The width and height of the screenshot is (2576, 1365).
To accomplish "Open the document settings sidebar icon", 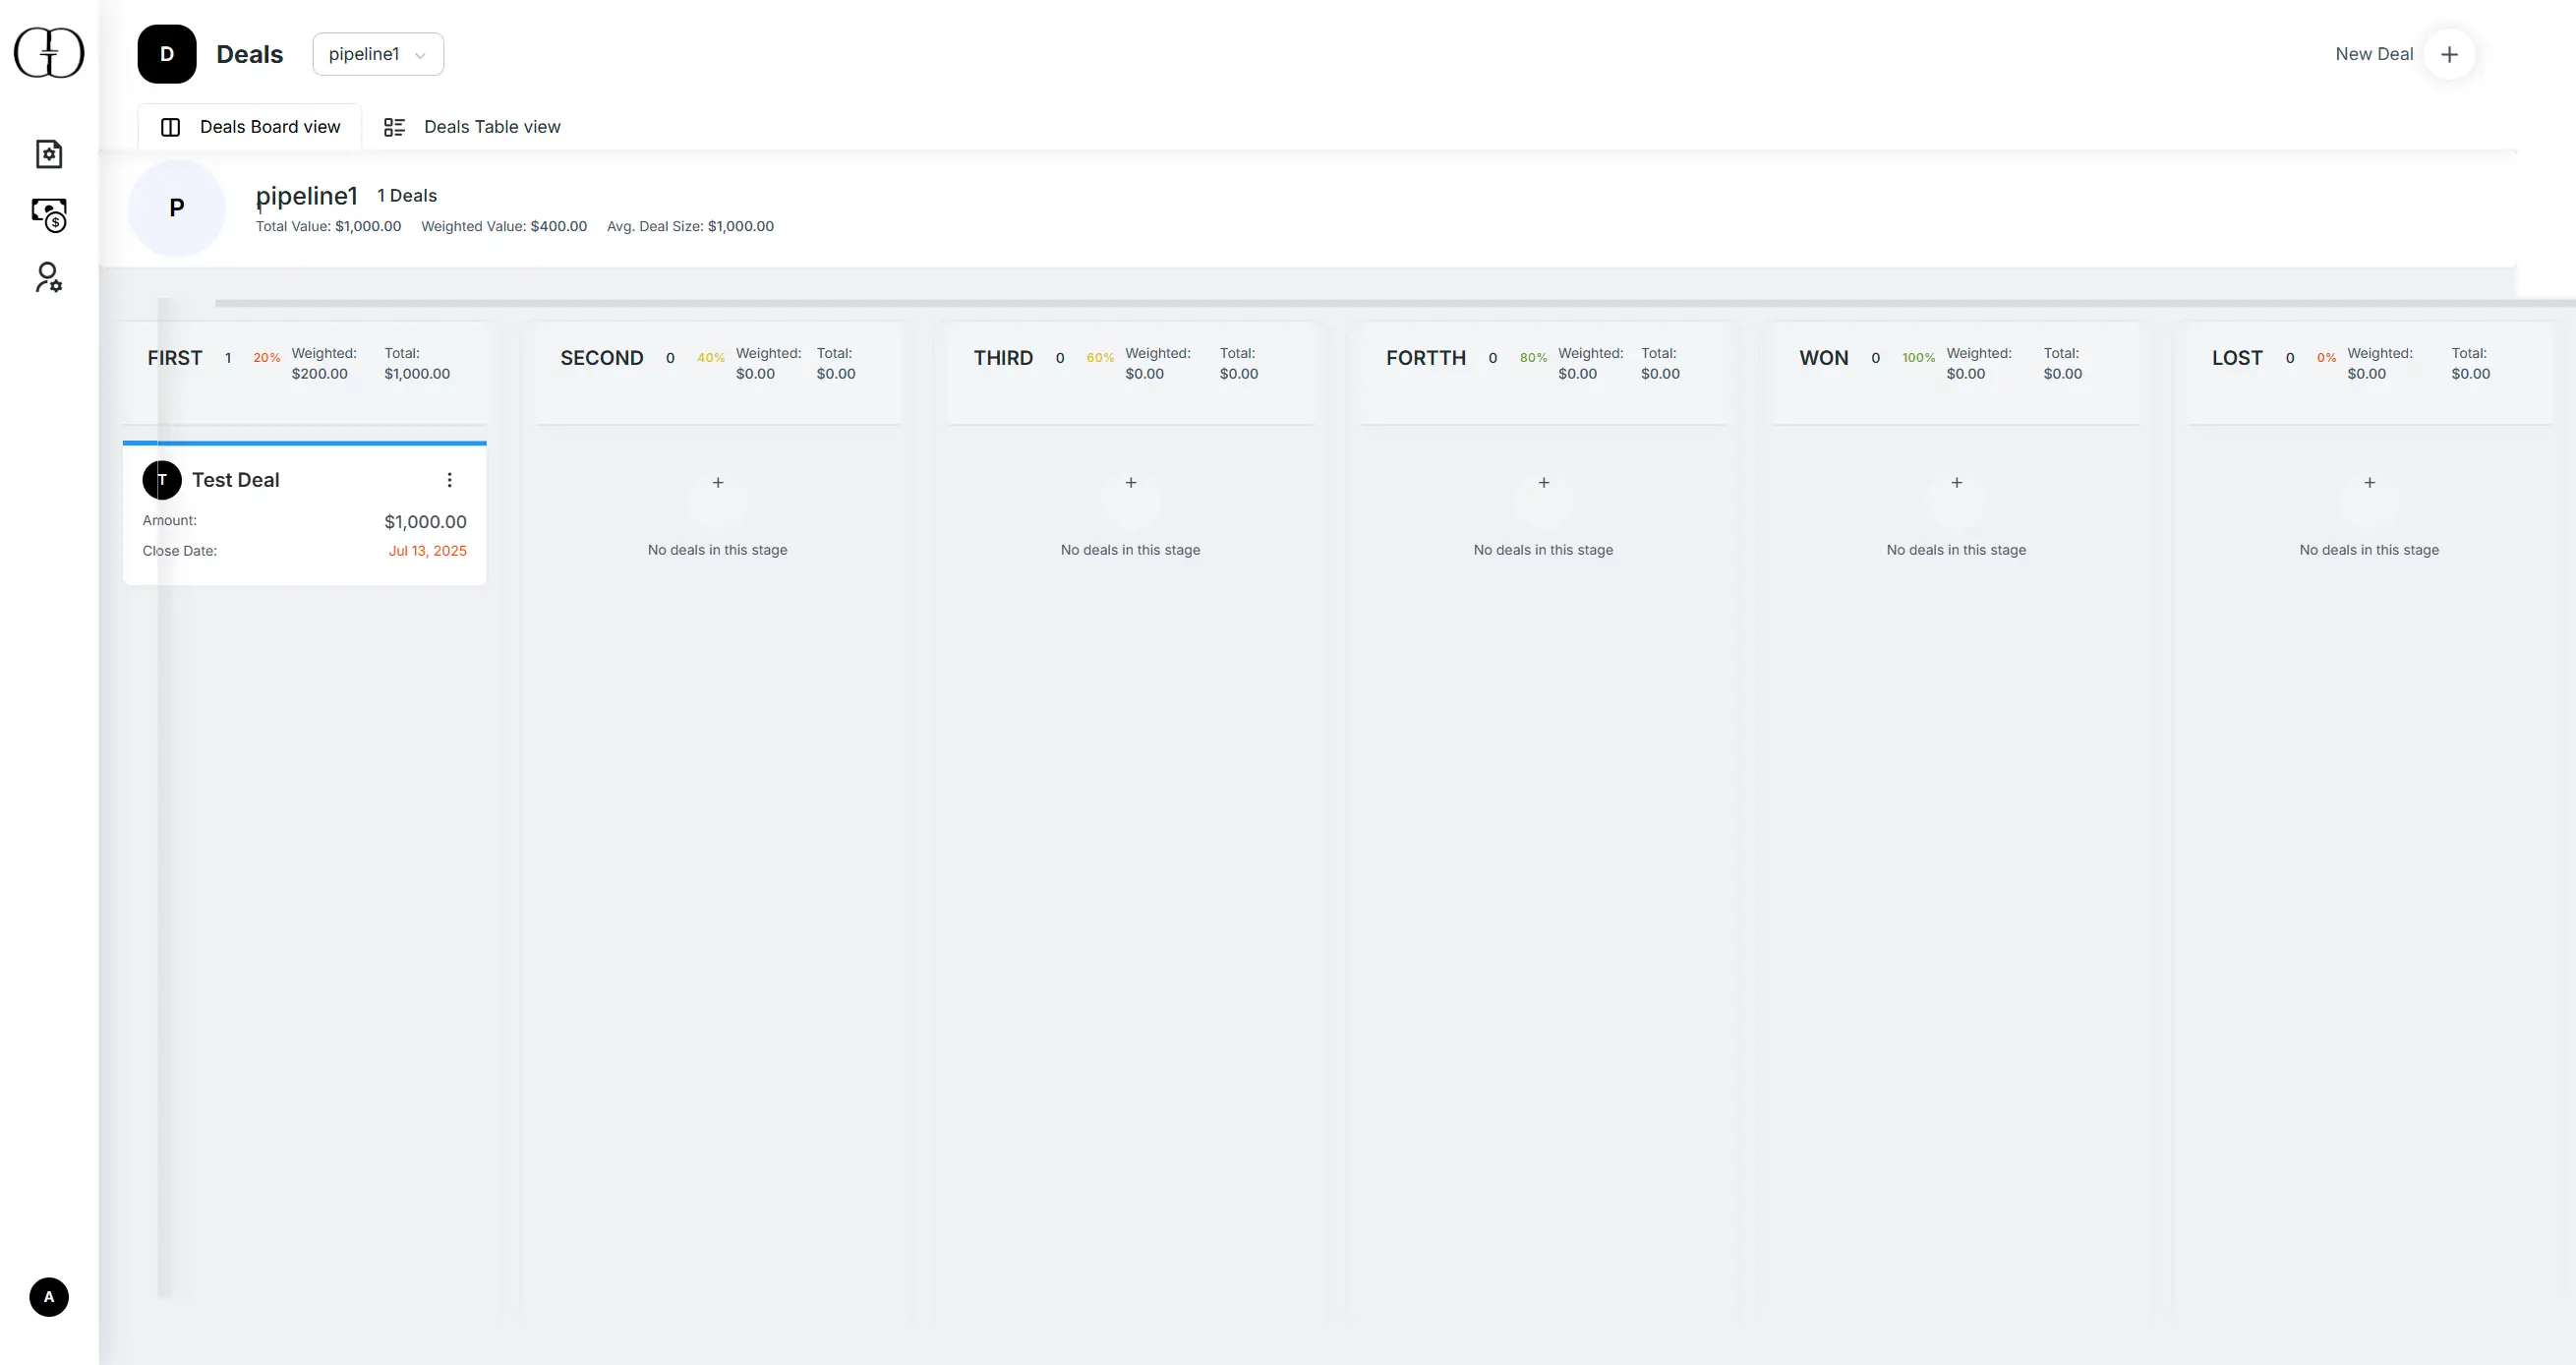I will [49, 154].
